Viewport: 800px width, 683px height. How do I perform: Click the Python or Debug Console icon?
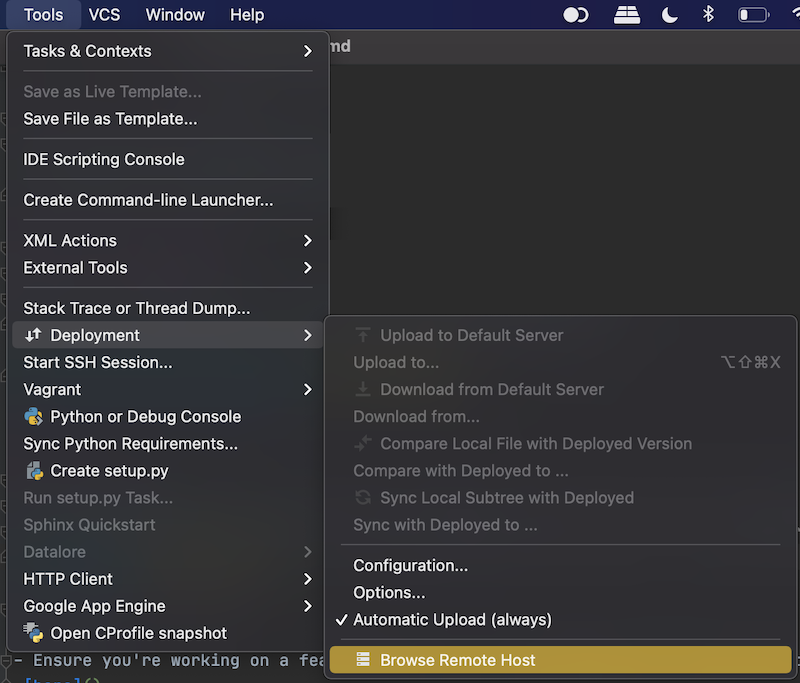(34, 417)
